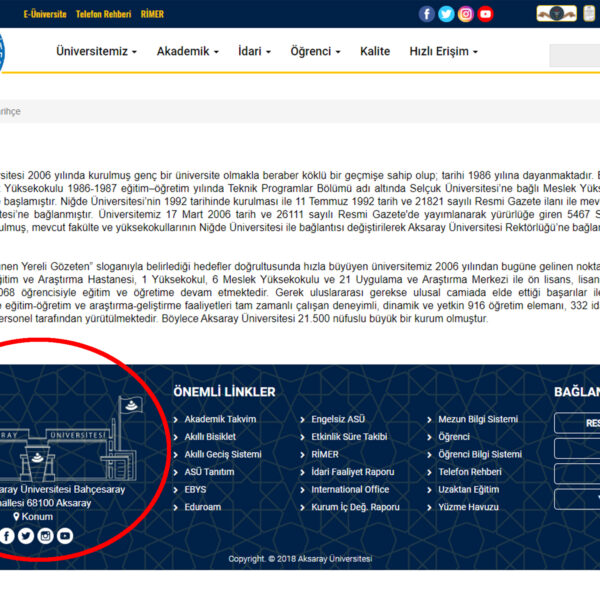
Task: Expand the Akademik dropdown menu
Action: pyautogui.click(x=188, y=51)
